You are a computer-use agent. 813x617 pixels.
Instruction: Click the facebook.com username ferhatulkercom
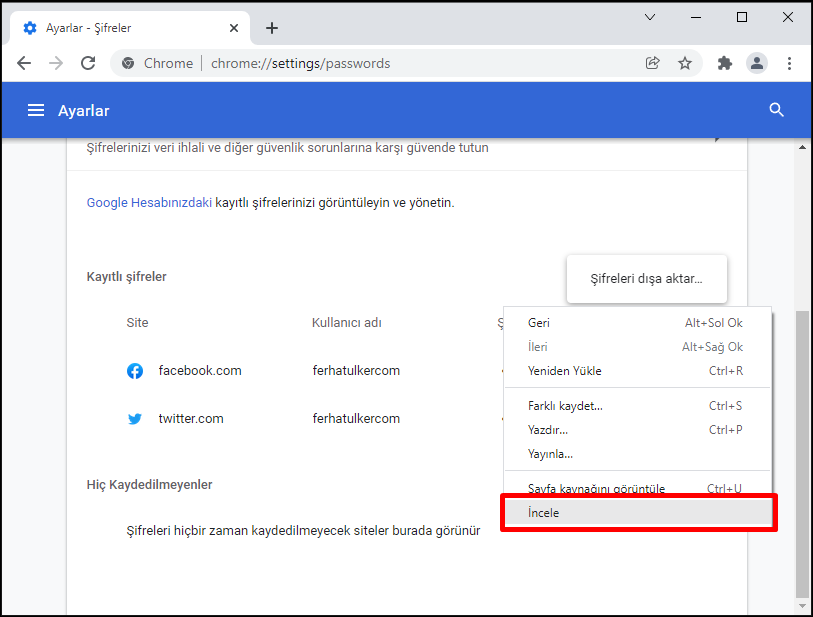pos(356,371)
